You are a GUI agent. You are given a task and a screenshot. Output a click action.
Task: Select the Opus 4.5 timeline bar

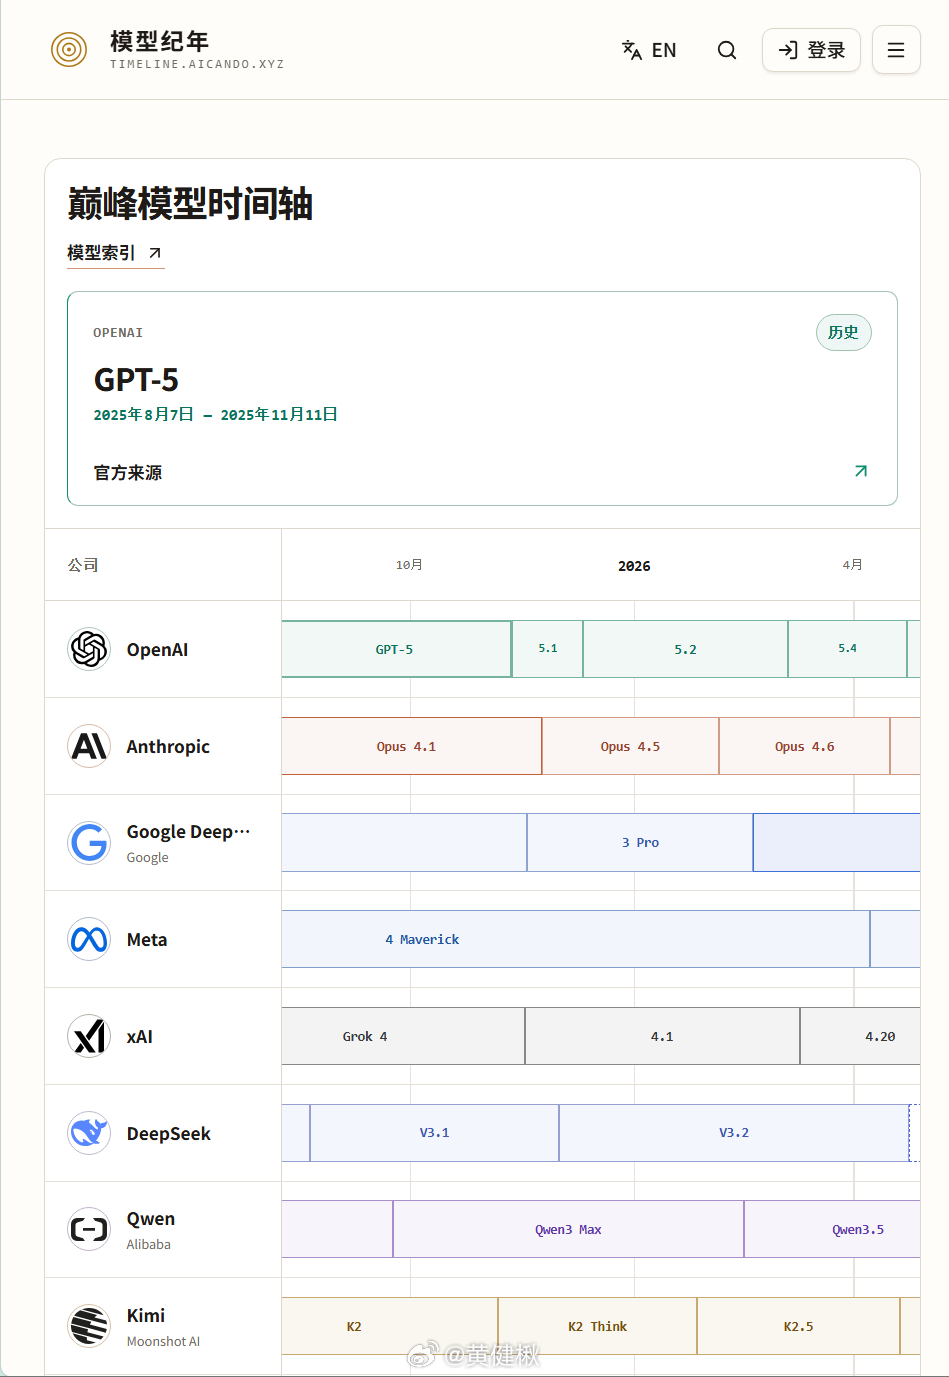pos(630,746)
